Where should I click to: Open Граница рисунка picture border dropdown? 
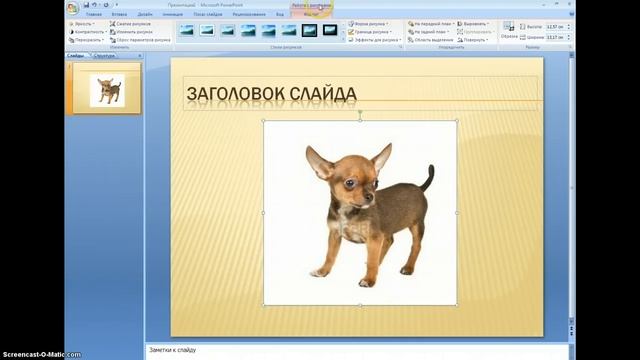(370, 32)
